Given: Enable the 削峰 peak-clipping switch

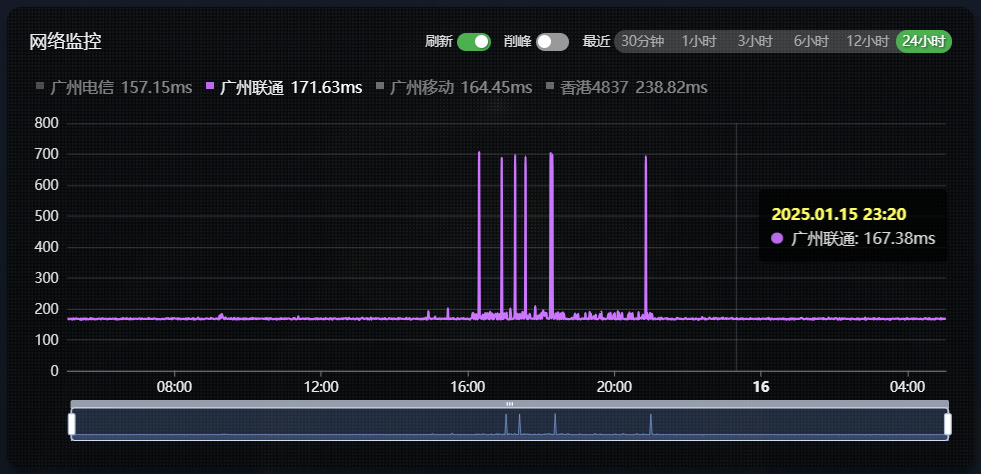Looking at the screenshot, I should [552, 41].
